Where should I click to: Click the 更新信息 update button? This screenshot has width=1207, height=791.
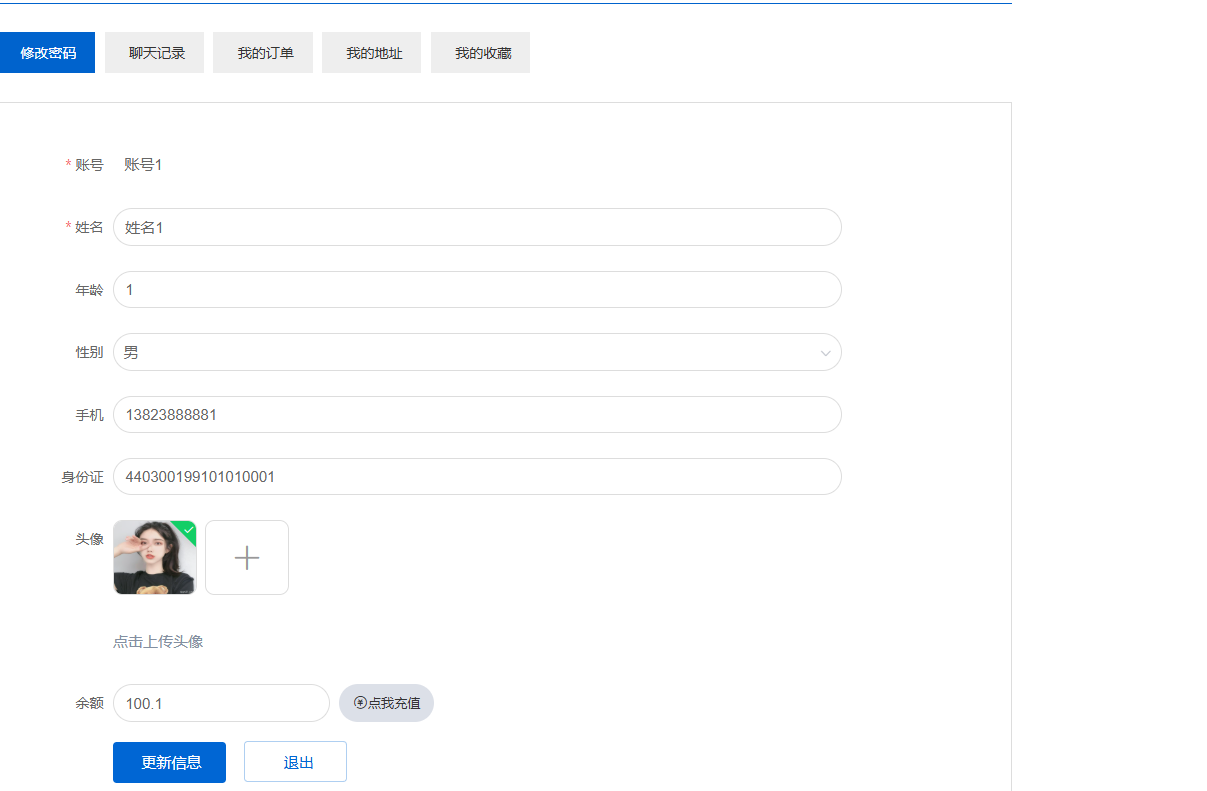tap(169, 762)
